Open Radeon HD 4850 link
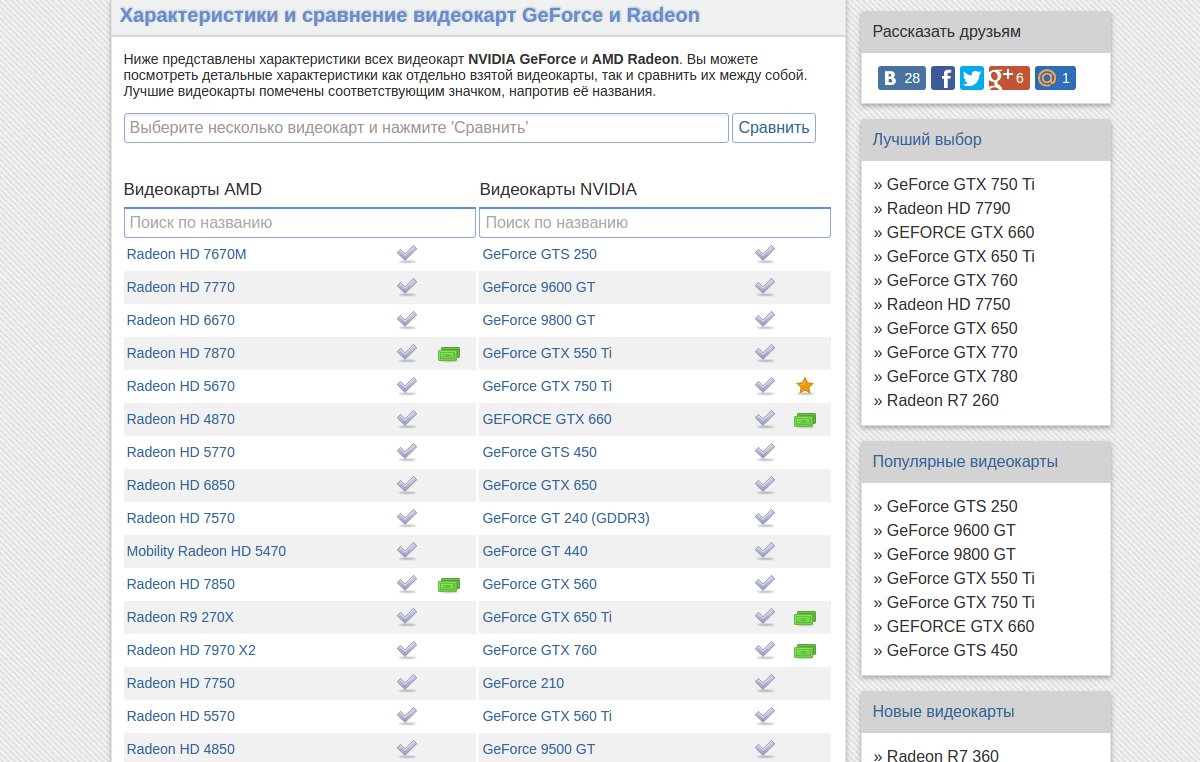 click(x=181, y=749)
